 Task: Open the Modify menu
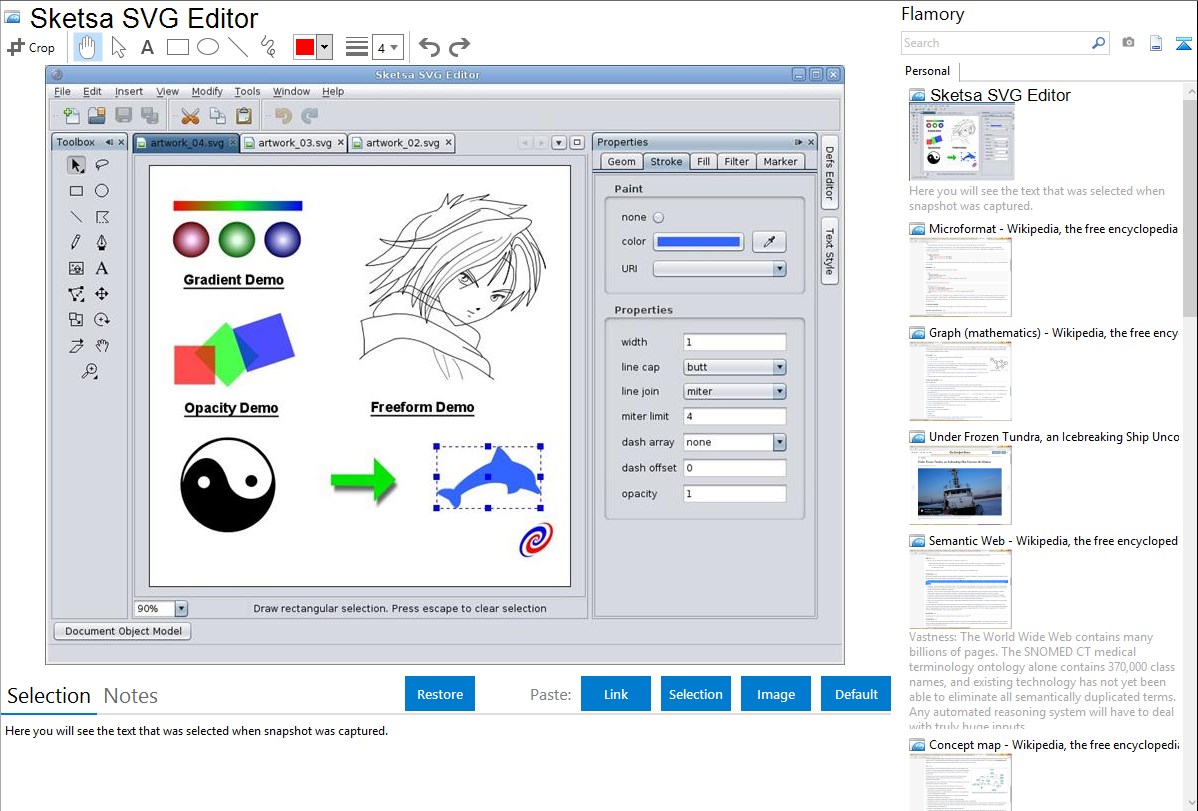pyautogui.click(x=207, y=91)
